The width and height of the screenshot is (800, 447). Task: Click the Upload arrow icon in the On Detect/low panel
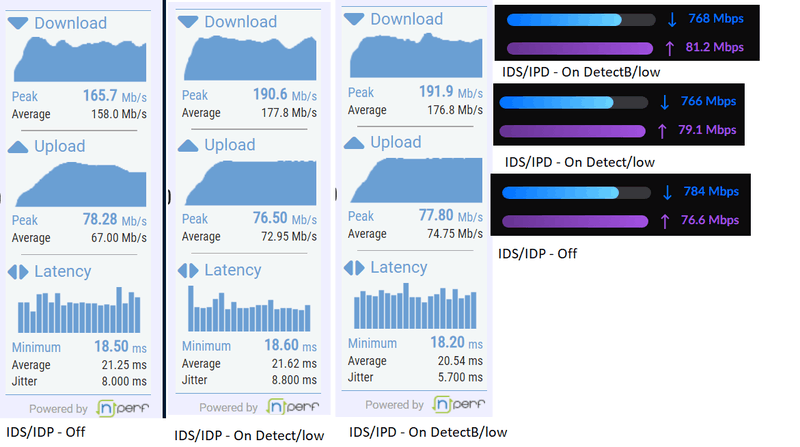(188, 146)
